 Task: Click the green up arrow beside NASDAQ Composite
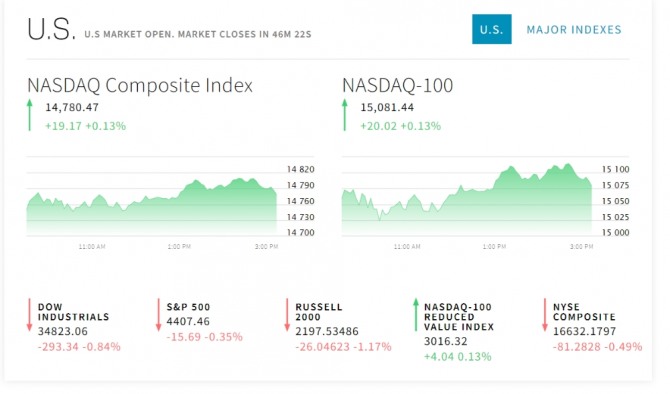click(x=29, y=115)
